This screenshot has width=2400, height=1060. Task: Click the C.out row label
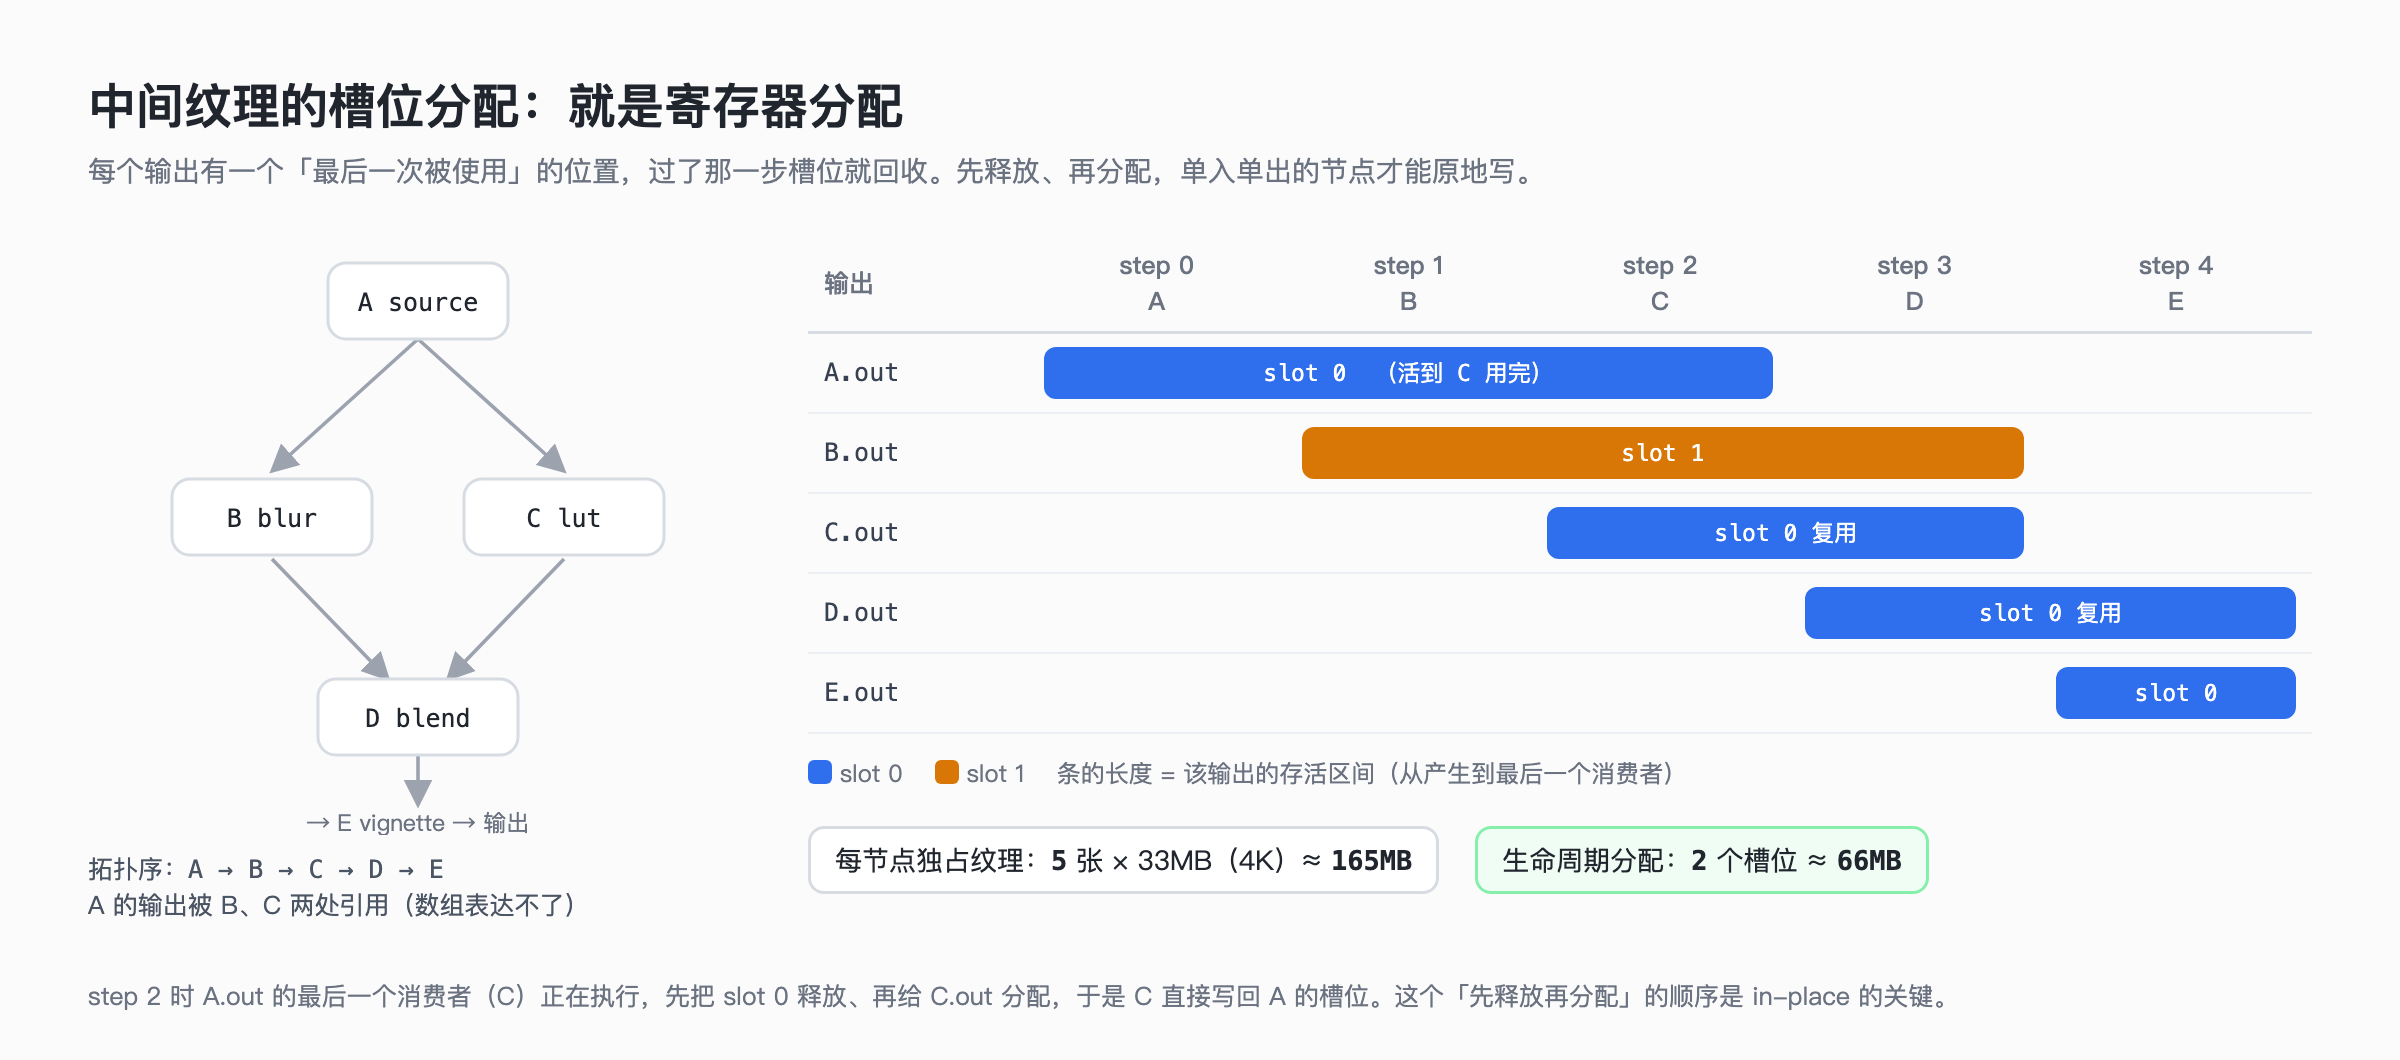pos(861,533)
